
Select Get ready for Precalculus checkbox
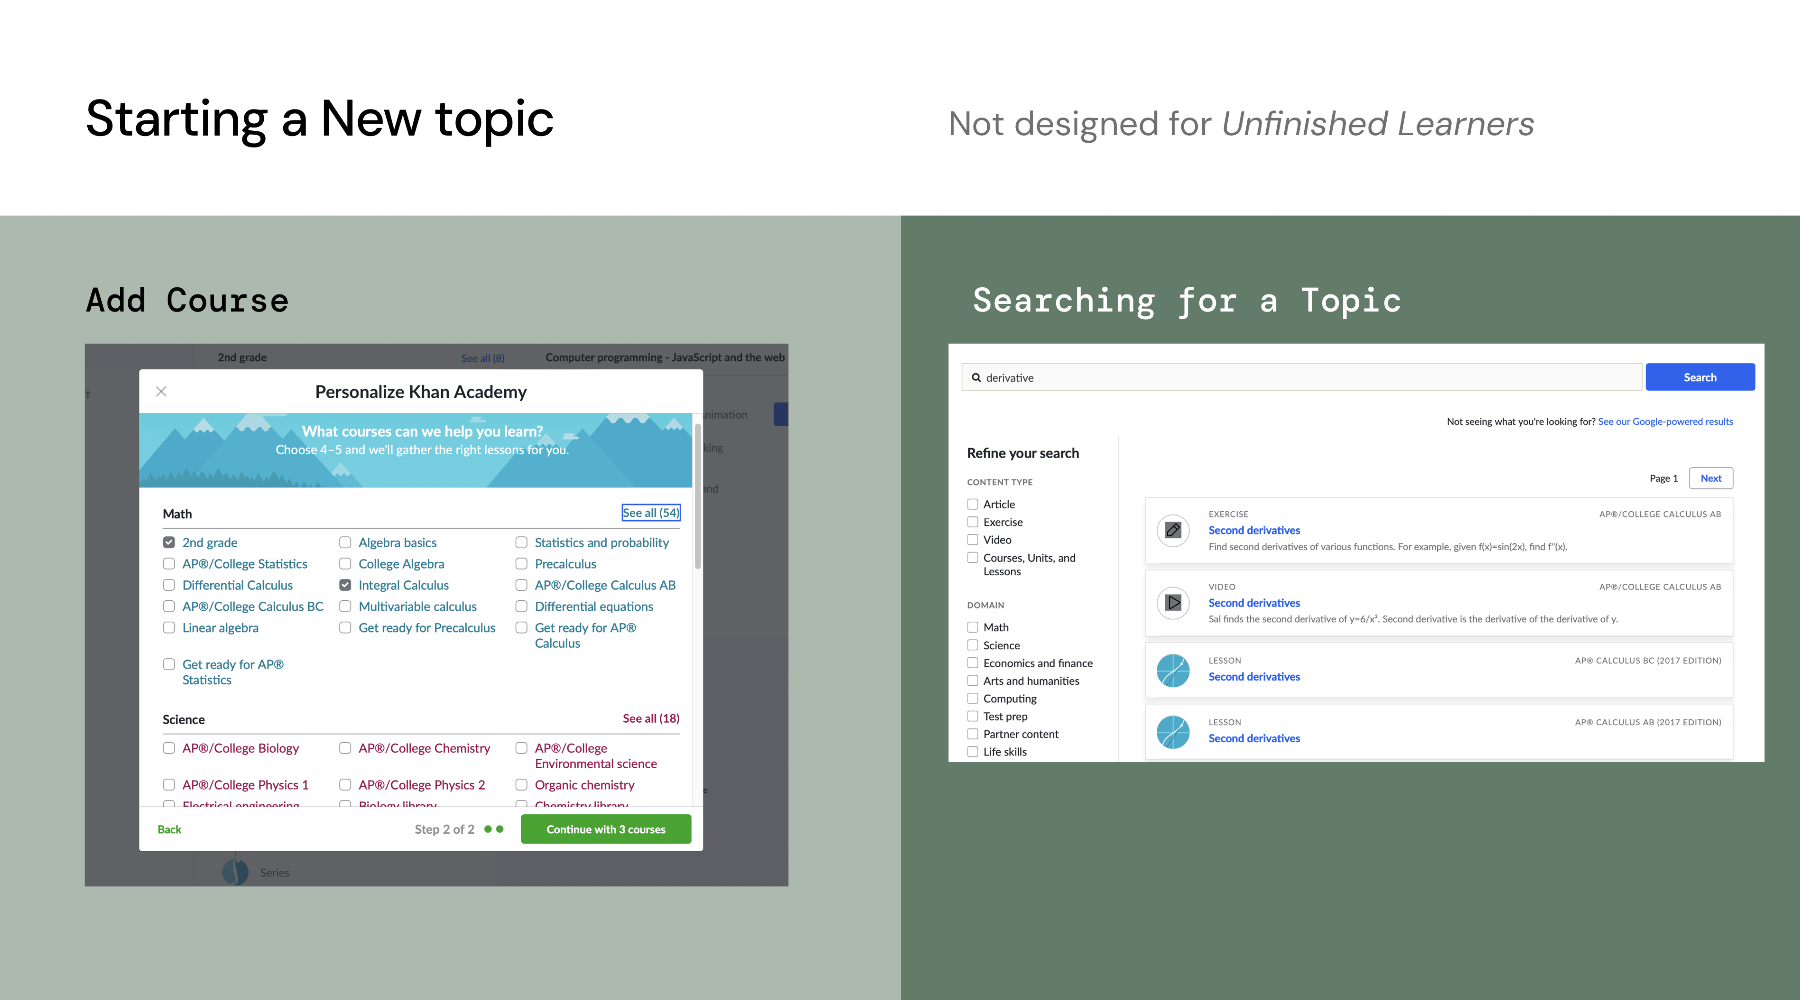[345, 628]
